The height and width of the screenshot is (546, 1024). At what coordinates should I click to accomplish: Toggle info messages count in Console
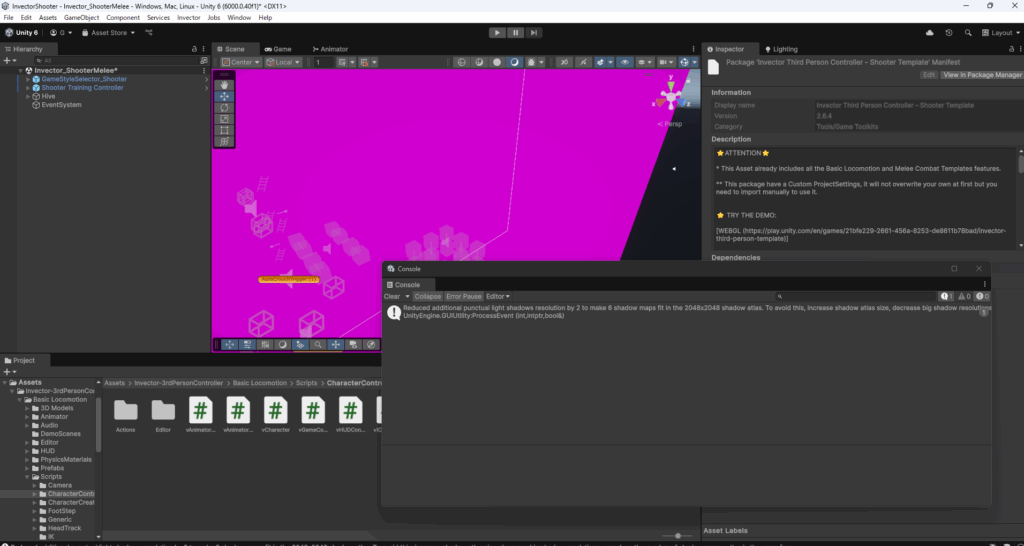(947, 297)
